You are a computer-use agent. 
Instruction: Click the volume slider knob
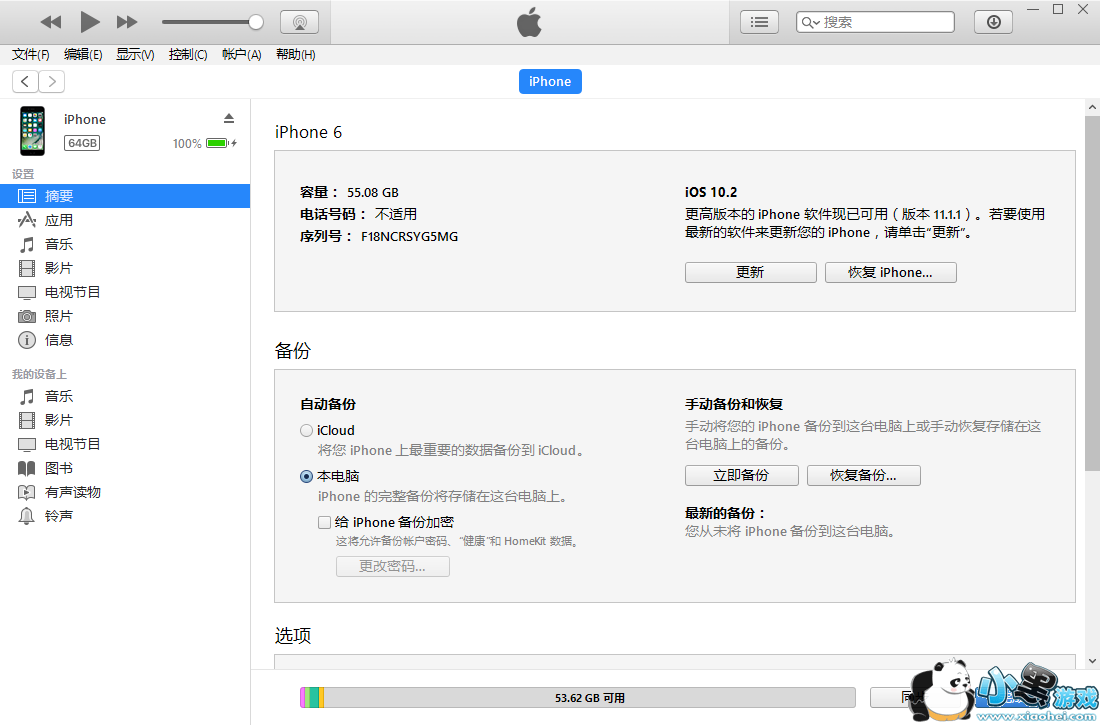click(x=256, y=22)
